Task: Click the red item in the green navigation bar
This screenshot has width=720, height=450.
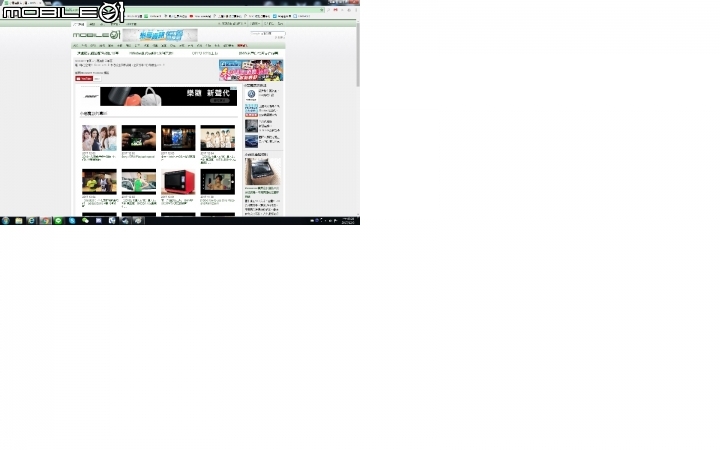Action: [x=242, y=46]
